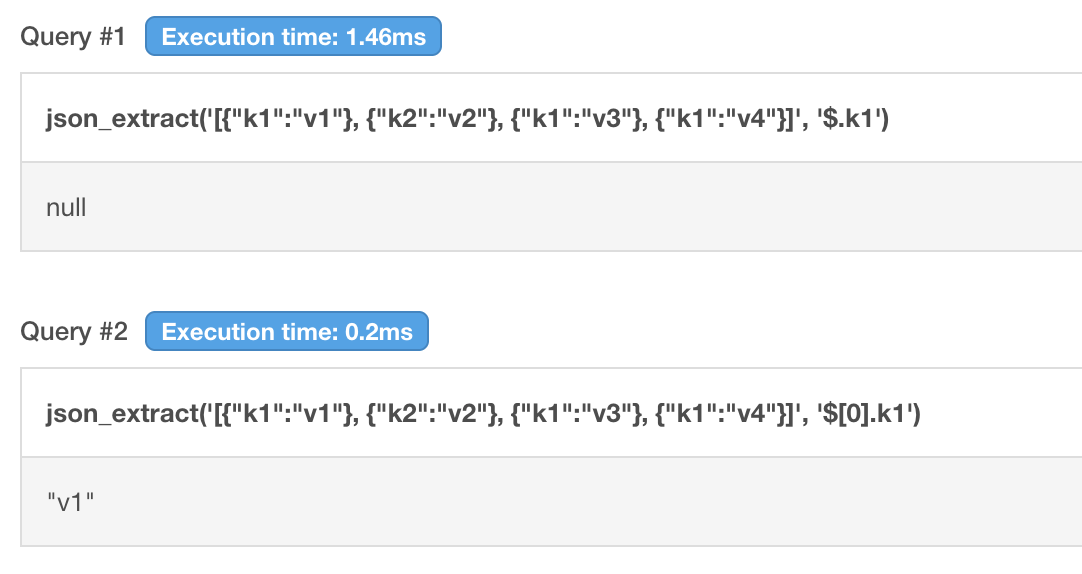Click the "v1" result text under Query #2

(70, 502)
